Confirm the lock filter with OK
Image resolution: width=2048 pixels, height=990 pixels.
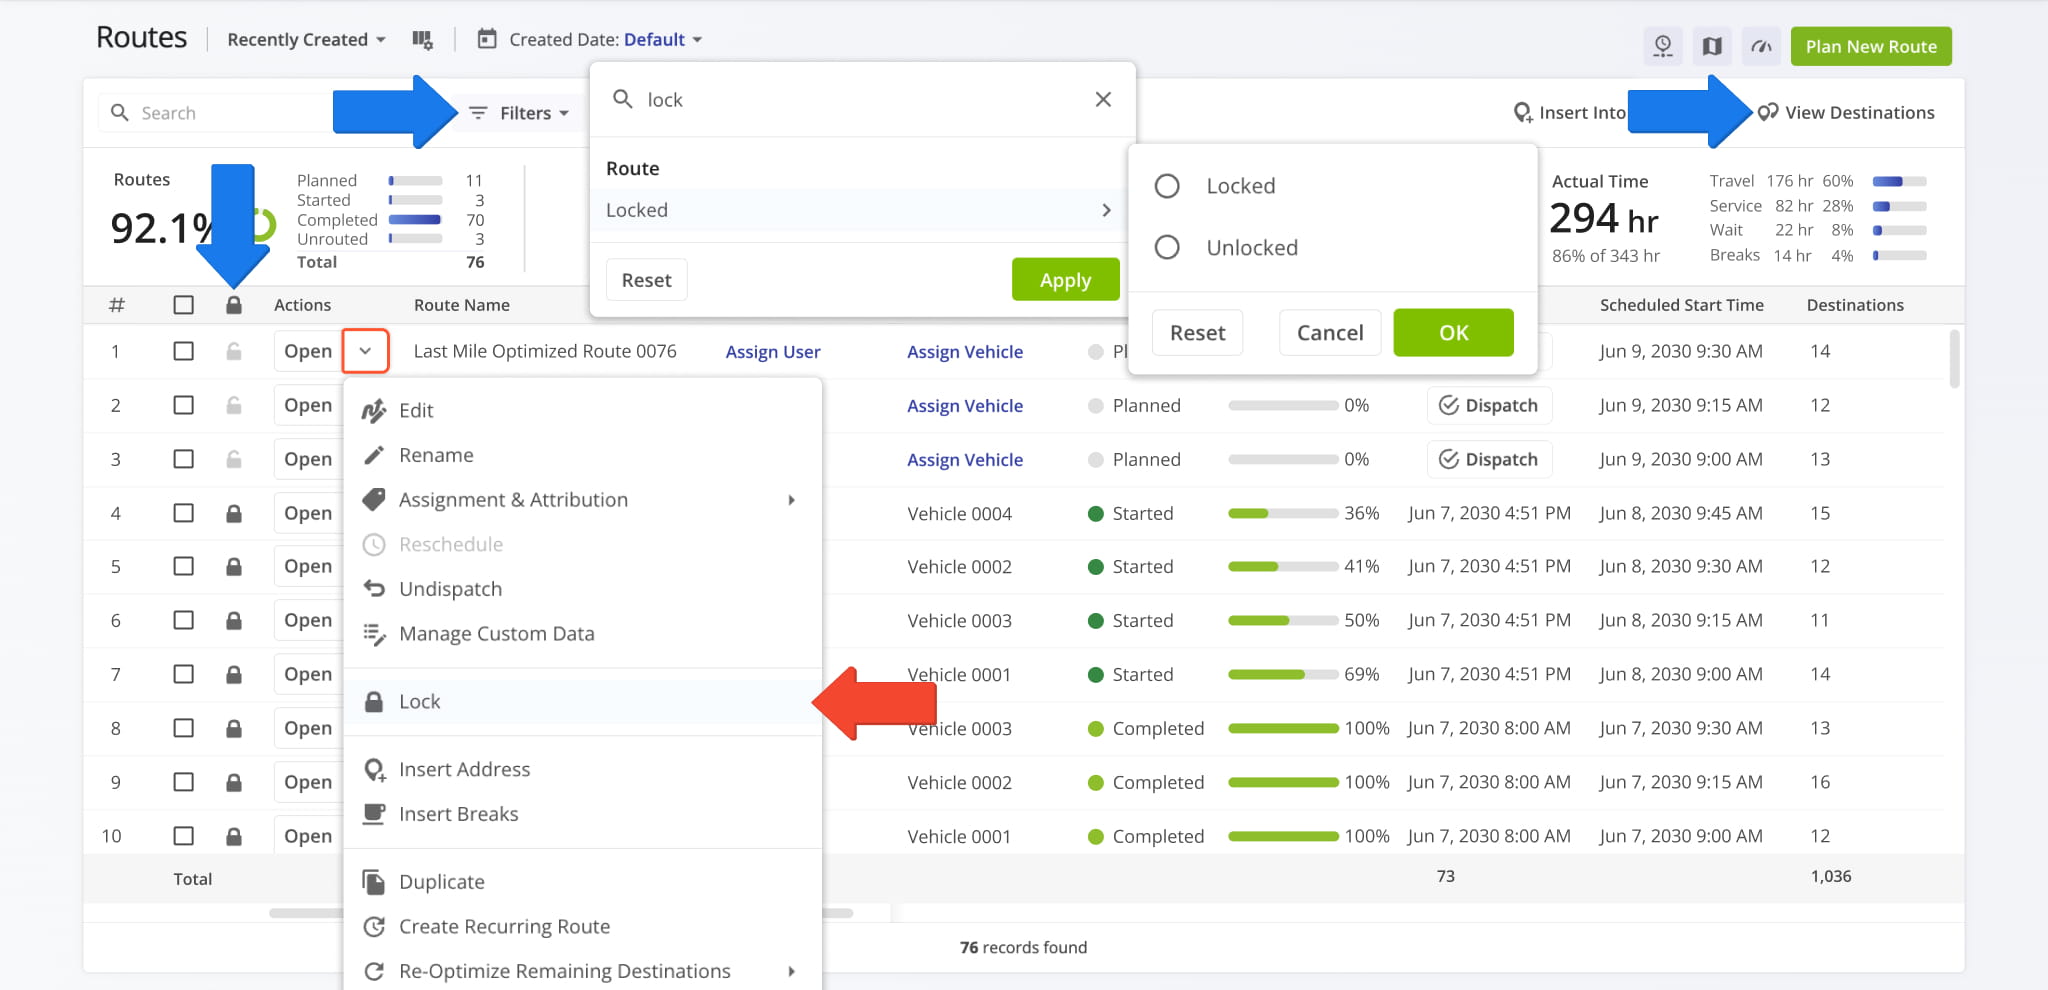1453,332
